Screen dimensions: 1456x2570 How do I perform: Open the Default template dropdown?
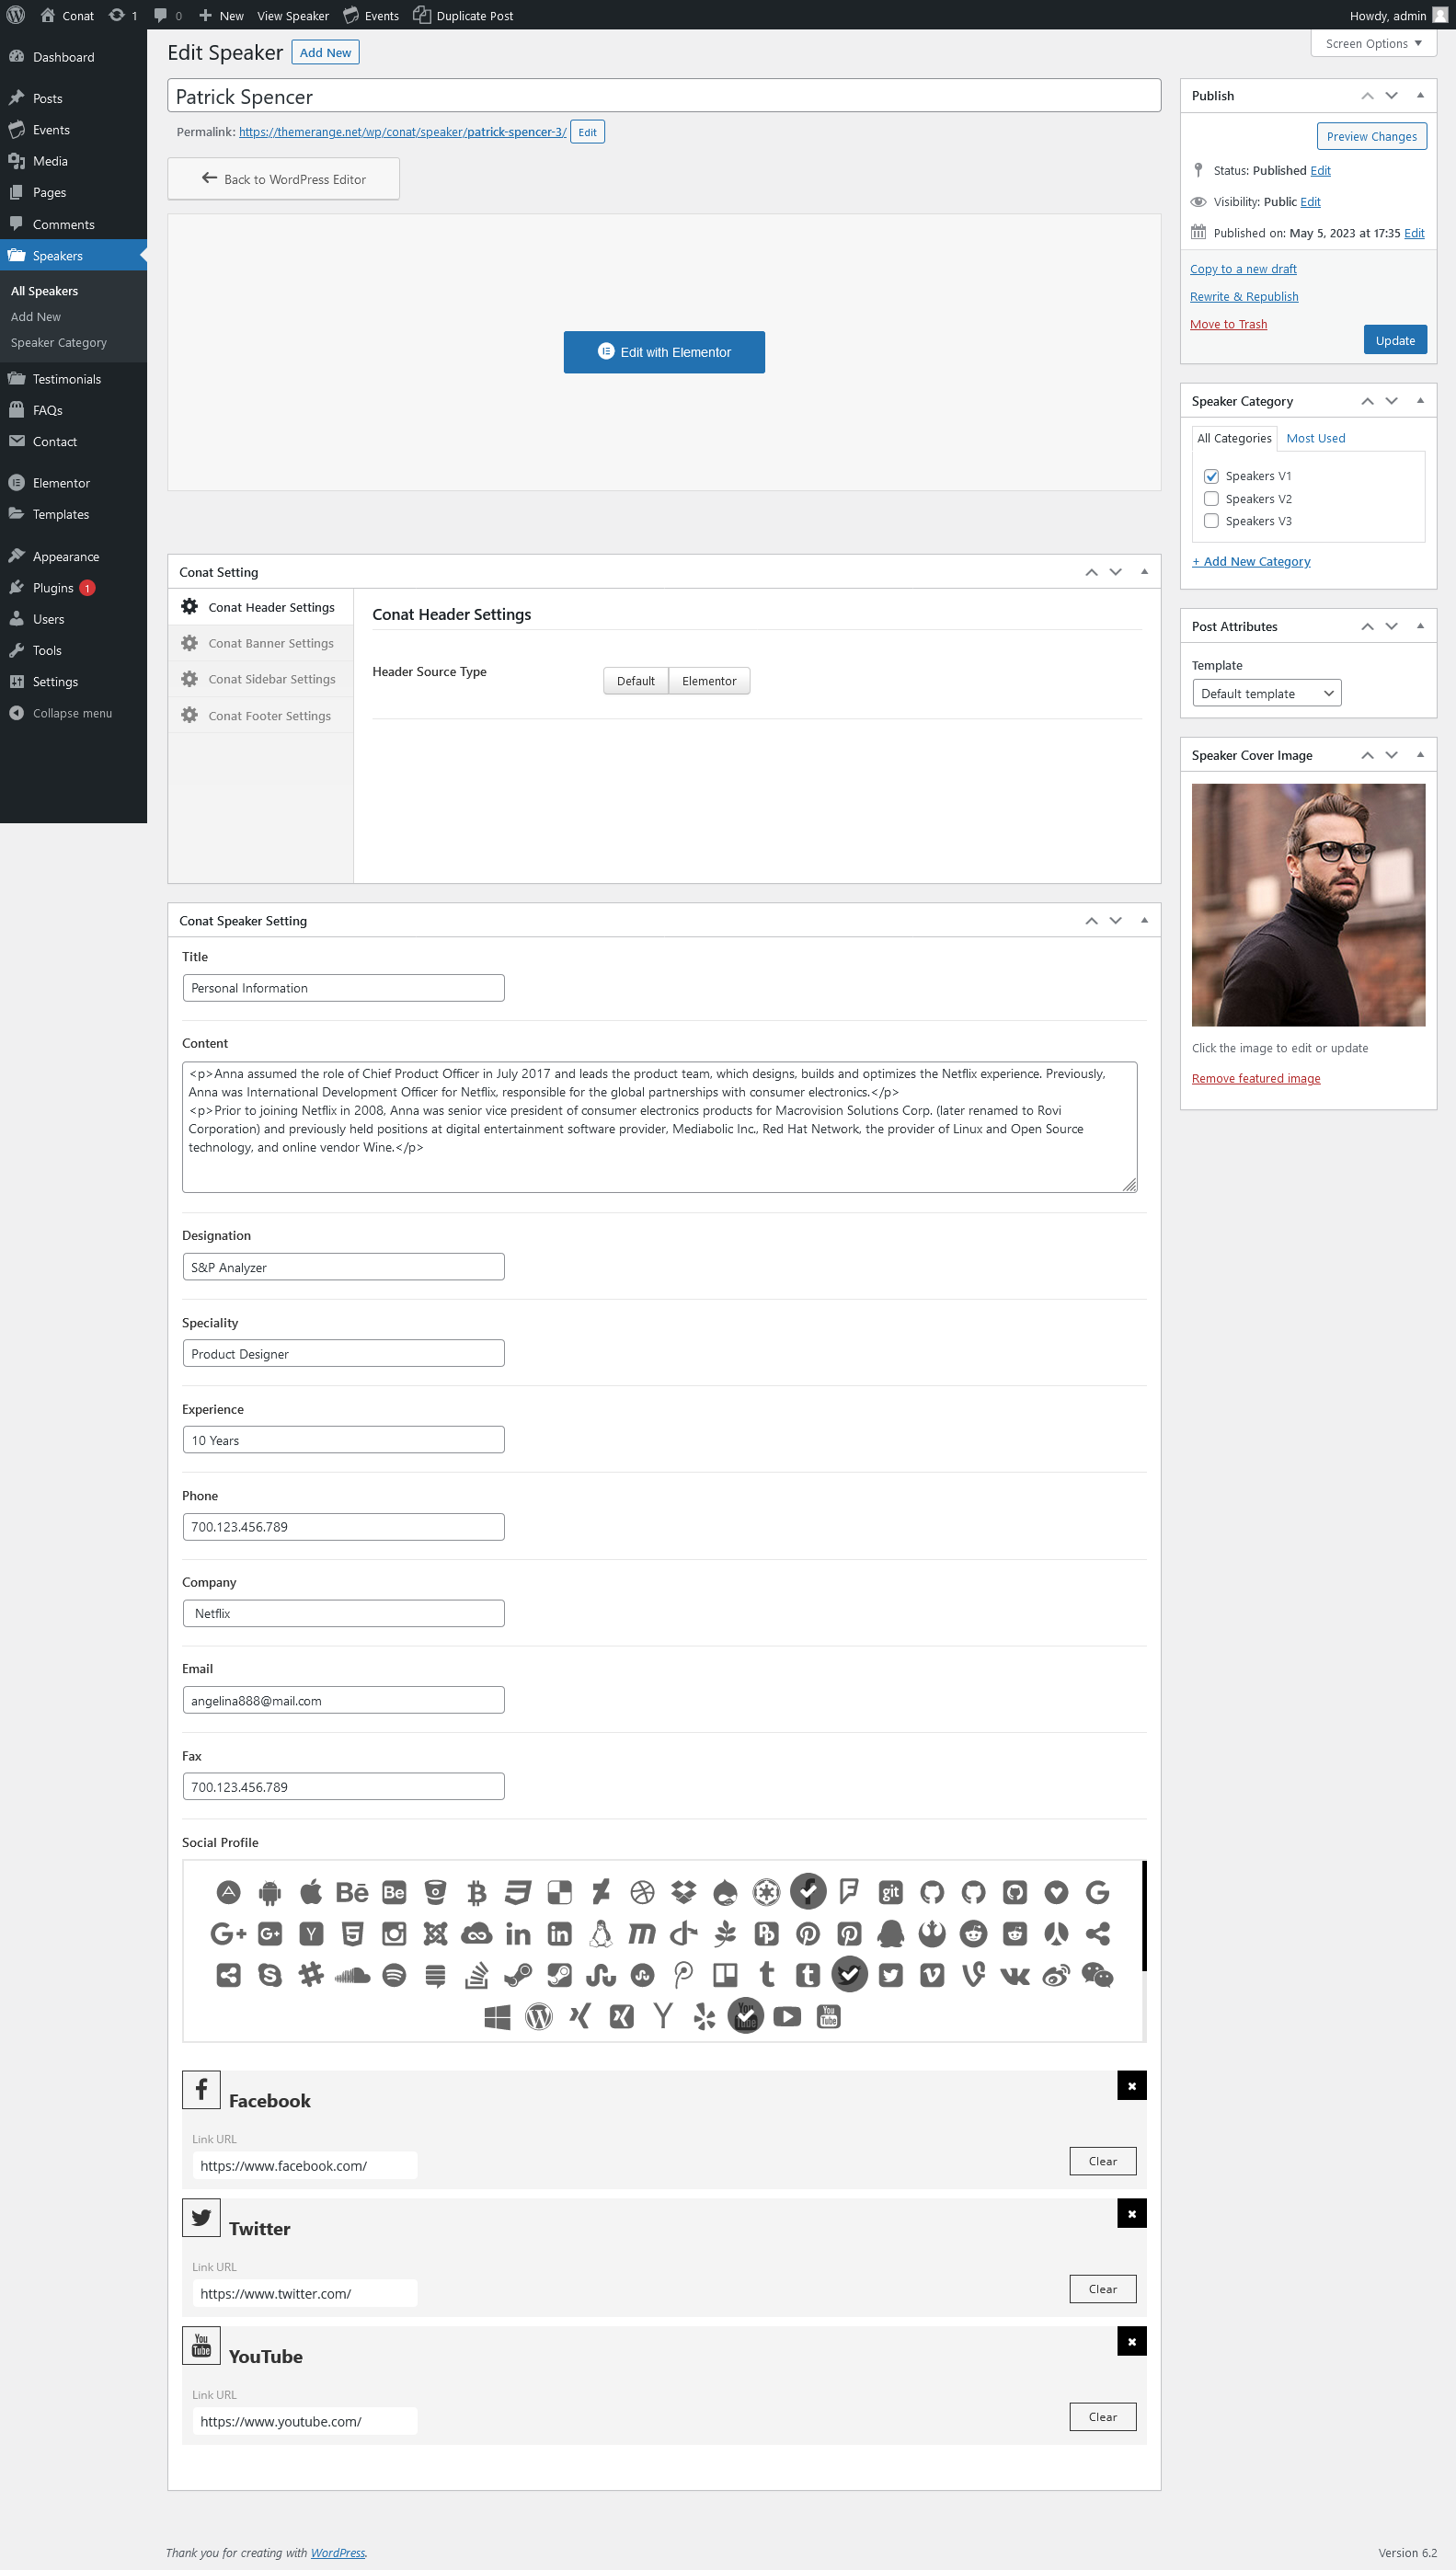pos(1266,694)
